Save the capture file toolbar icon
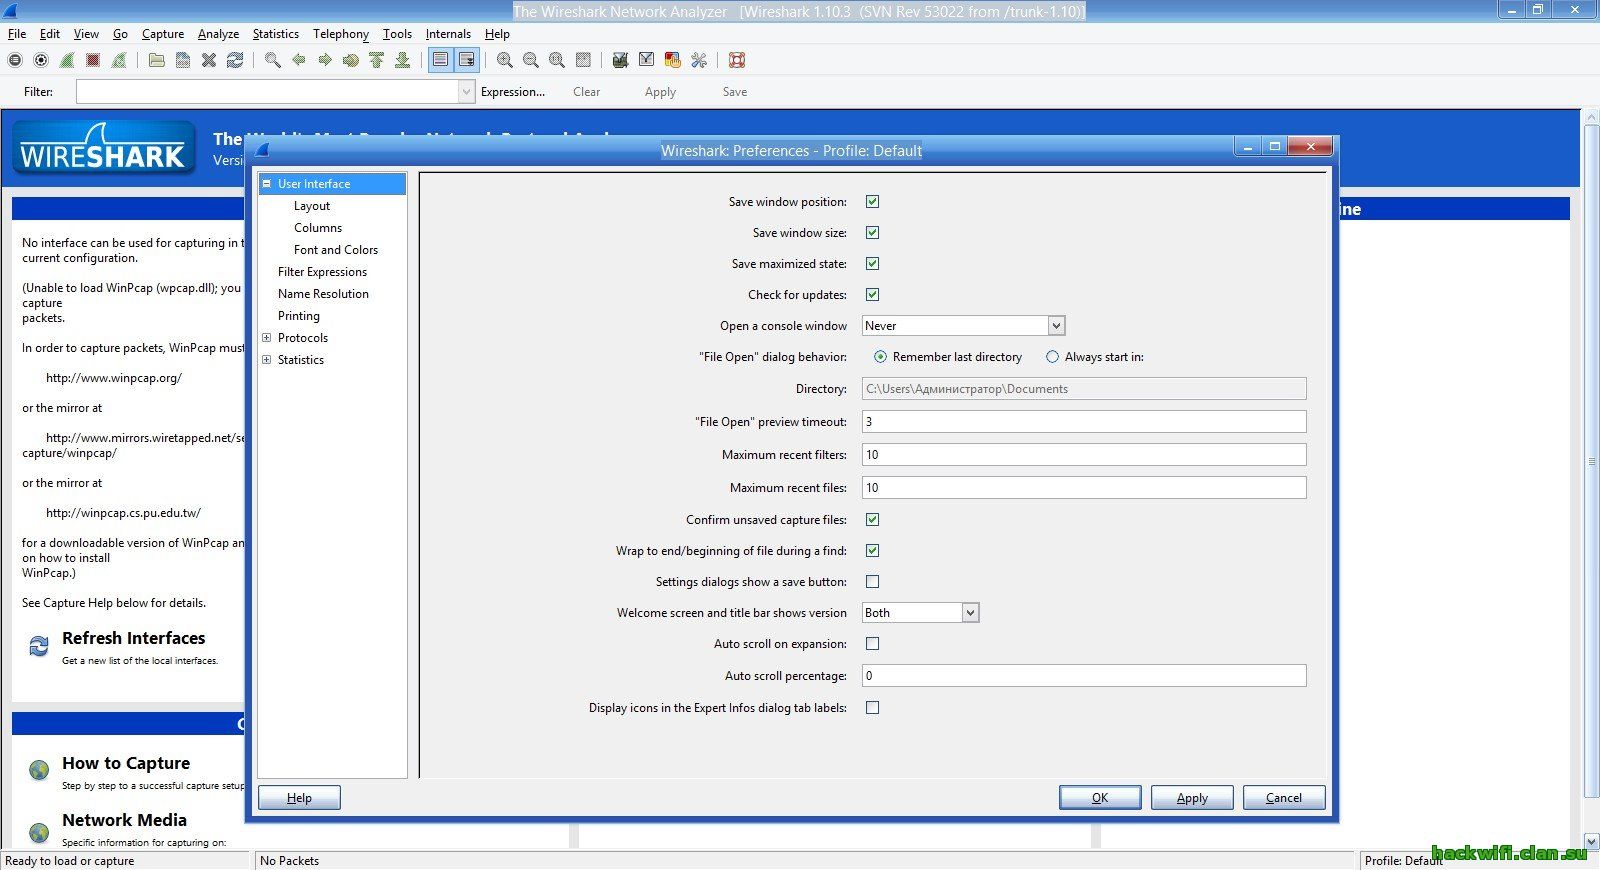Screen dimensions: 1600x870 click(183, 60)
